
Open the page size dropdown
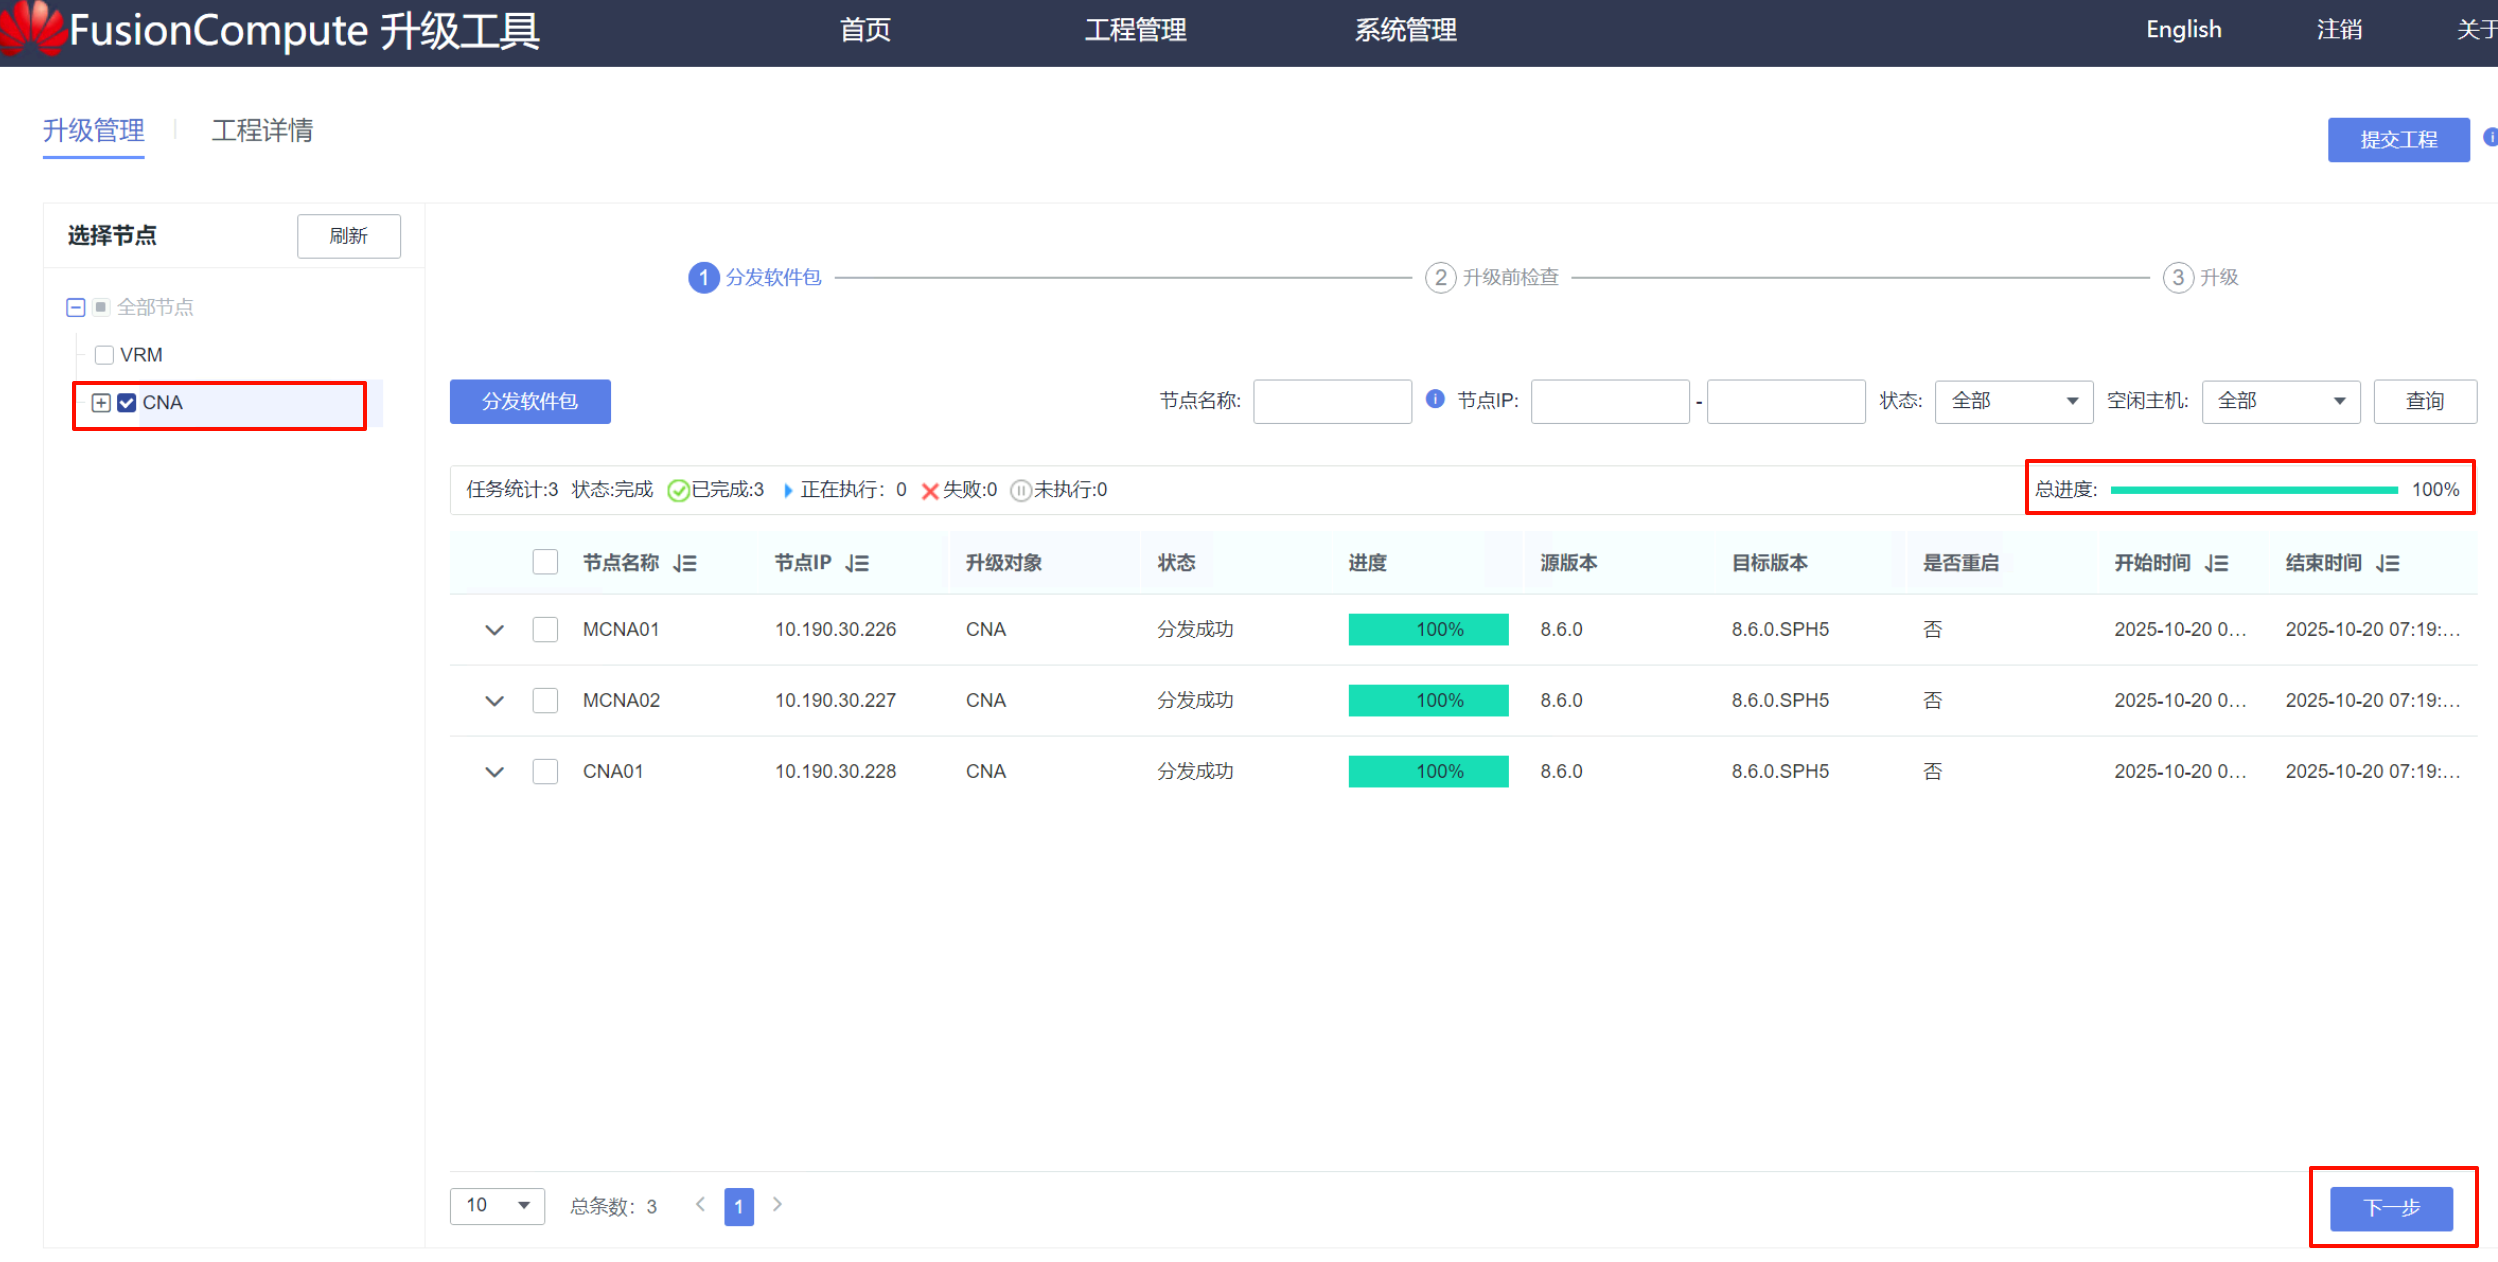click(x=497, y=1206)
